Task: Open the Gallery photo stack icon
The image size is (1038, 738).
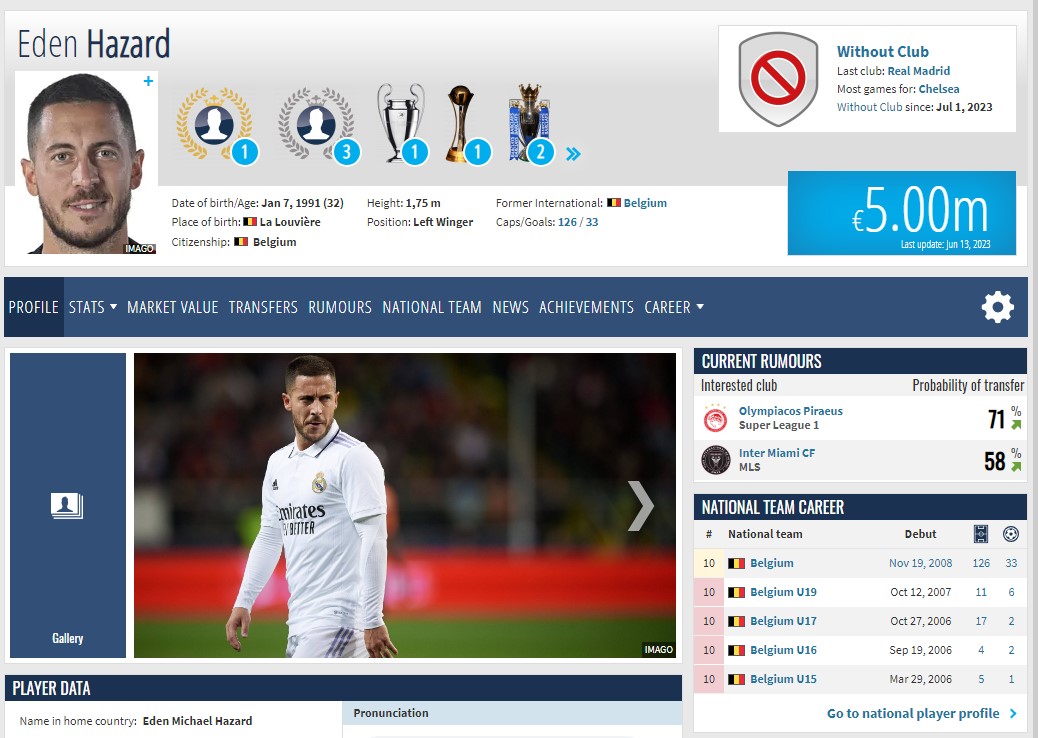Action: tap(67, 506)
